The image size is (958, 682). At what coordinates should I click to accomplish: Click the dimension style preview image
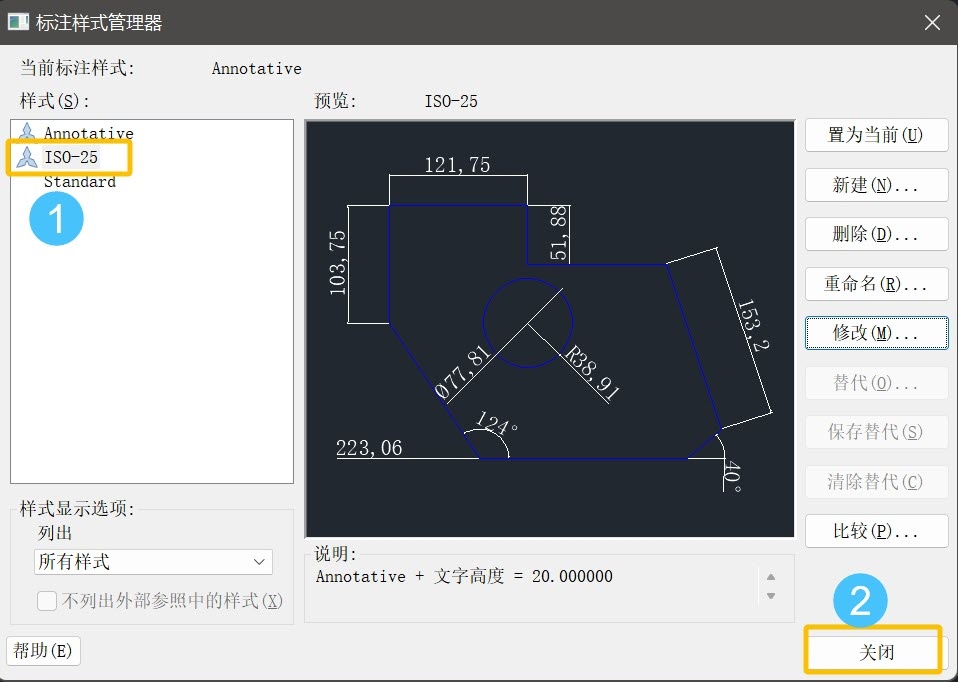550,329
